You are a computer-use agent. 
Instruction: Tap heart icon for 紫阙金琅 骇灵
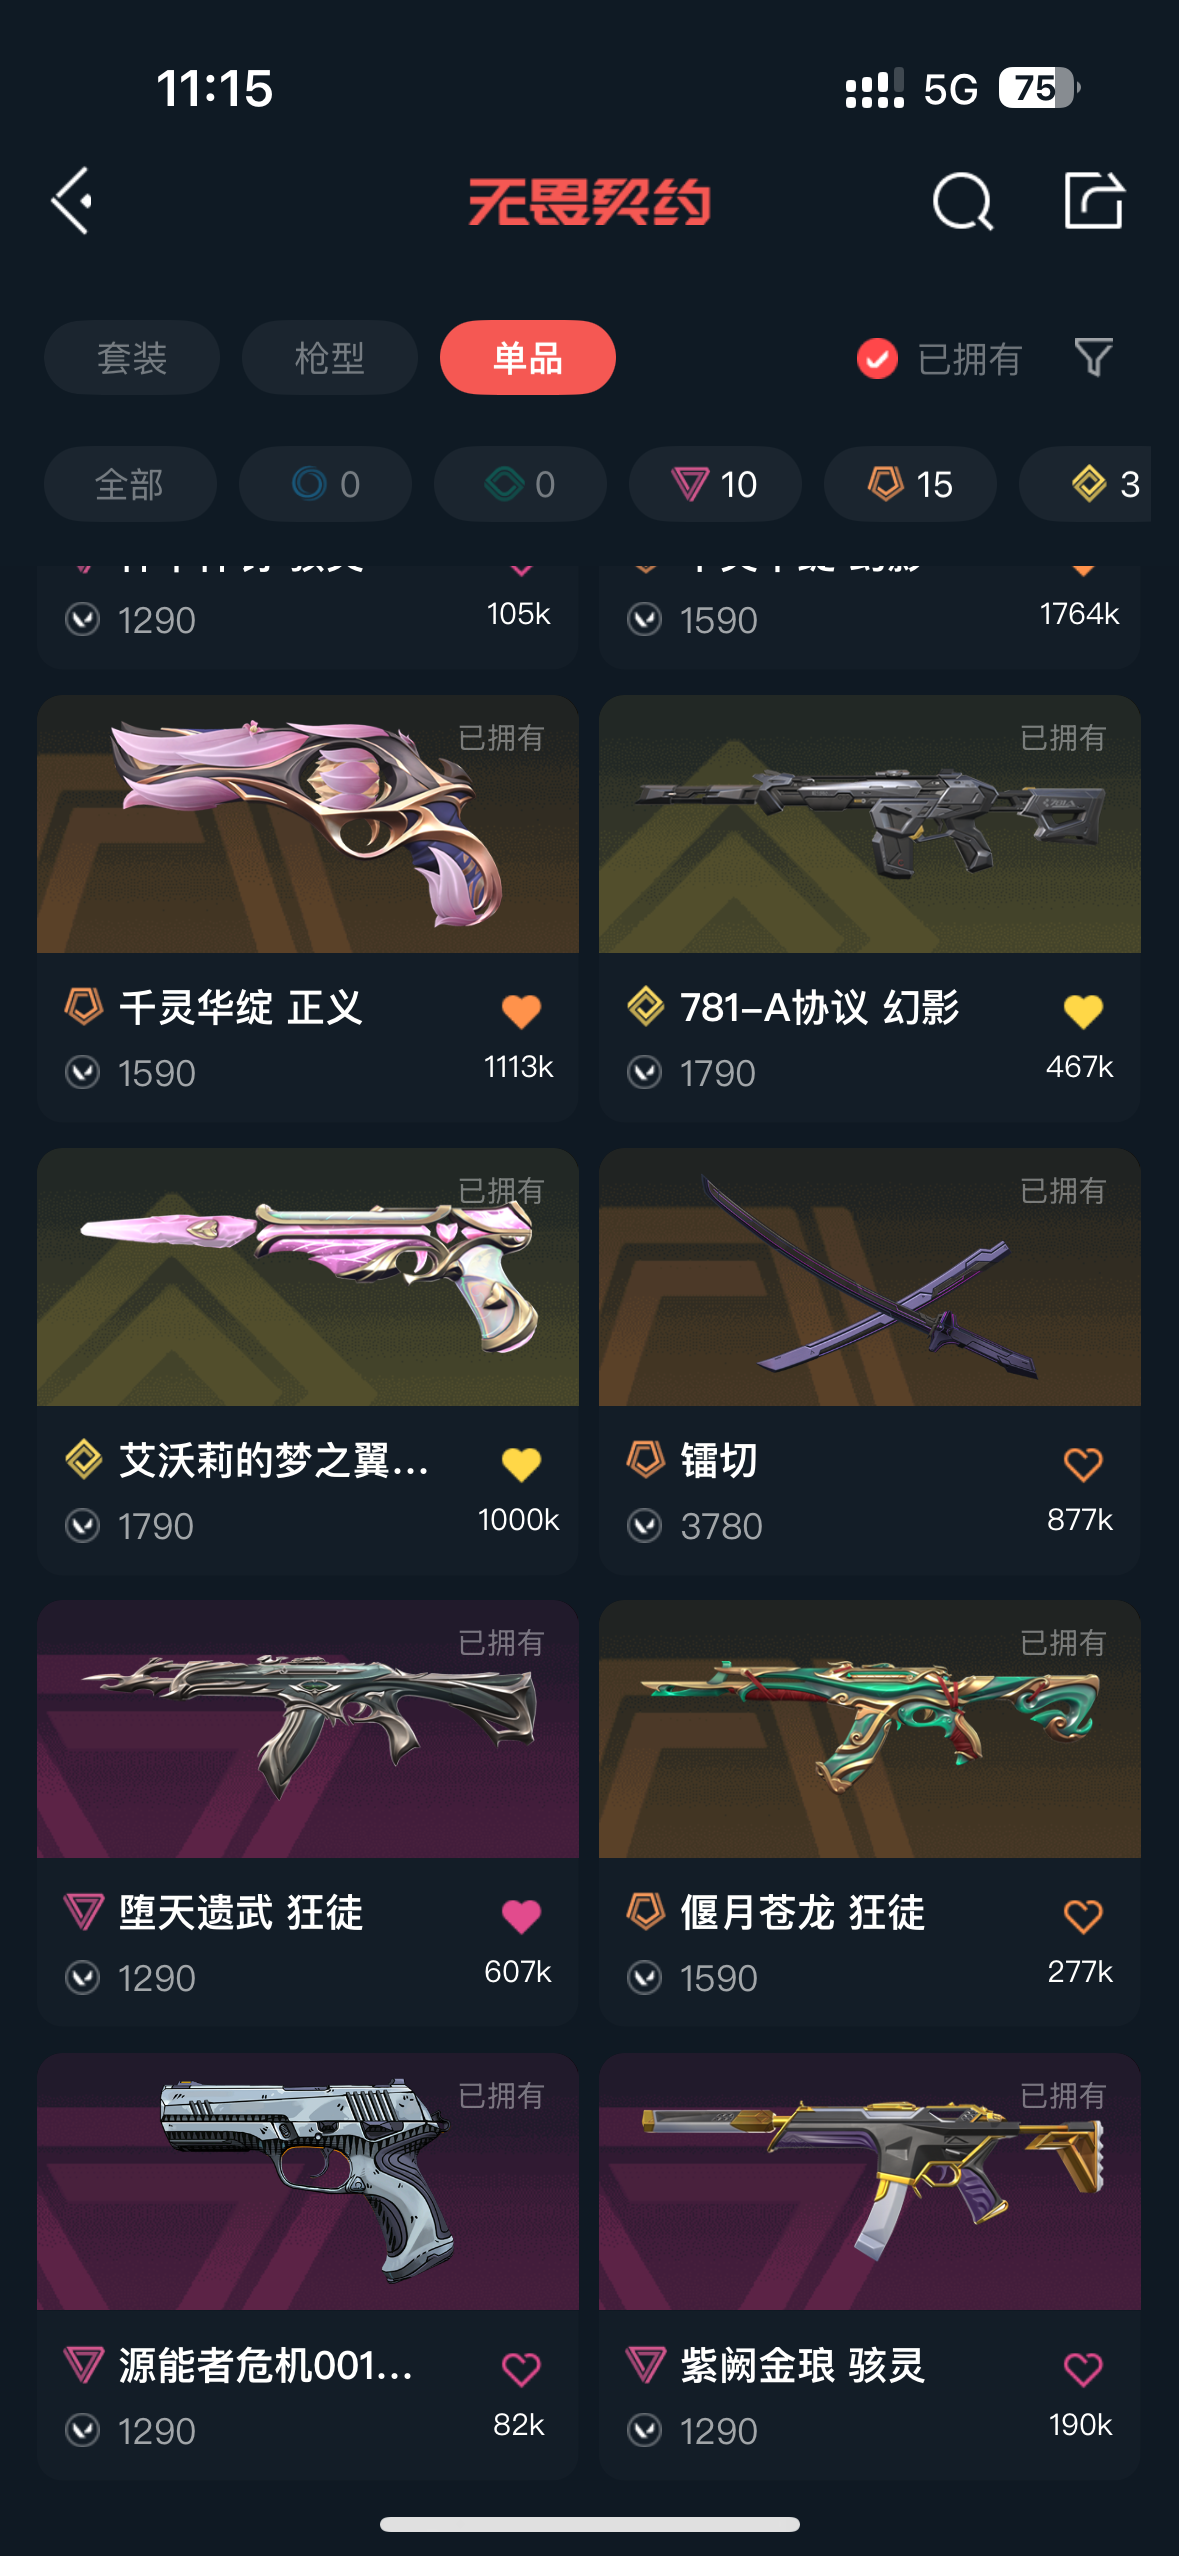pos(1083,2369)
